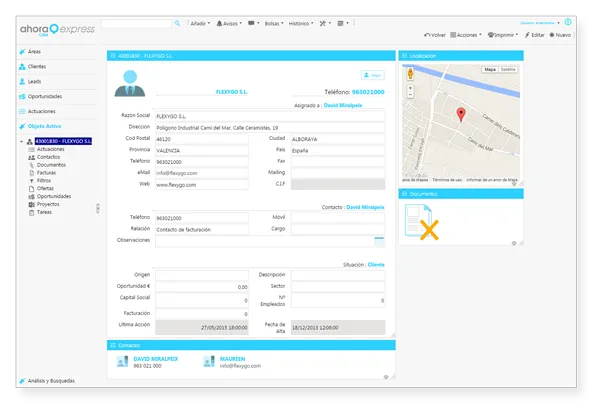
Task: Click the Nuevo button
Action: (560, 35)
